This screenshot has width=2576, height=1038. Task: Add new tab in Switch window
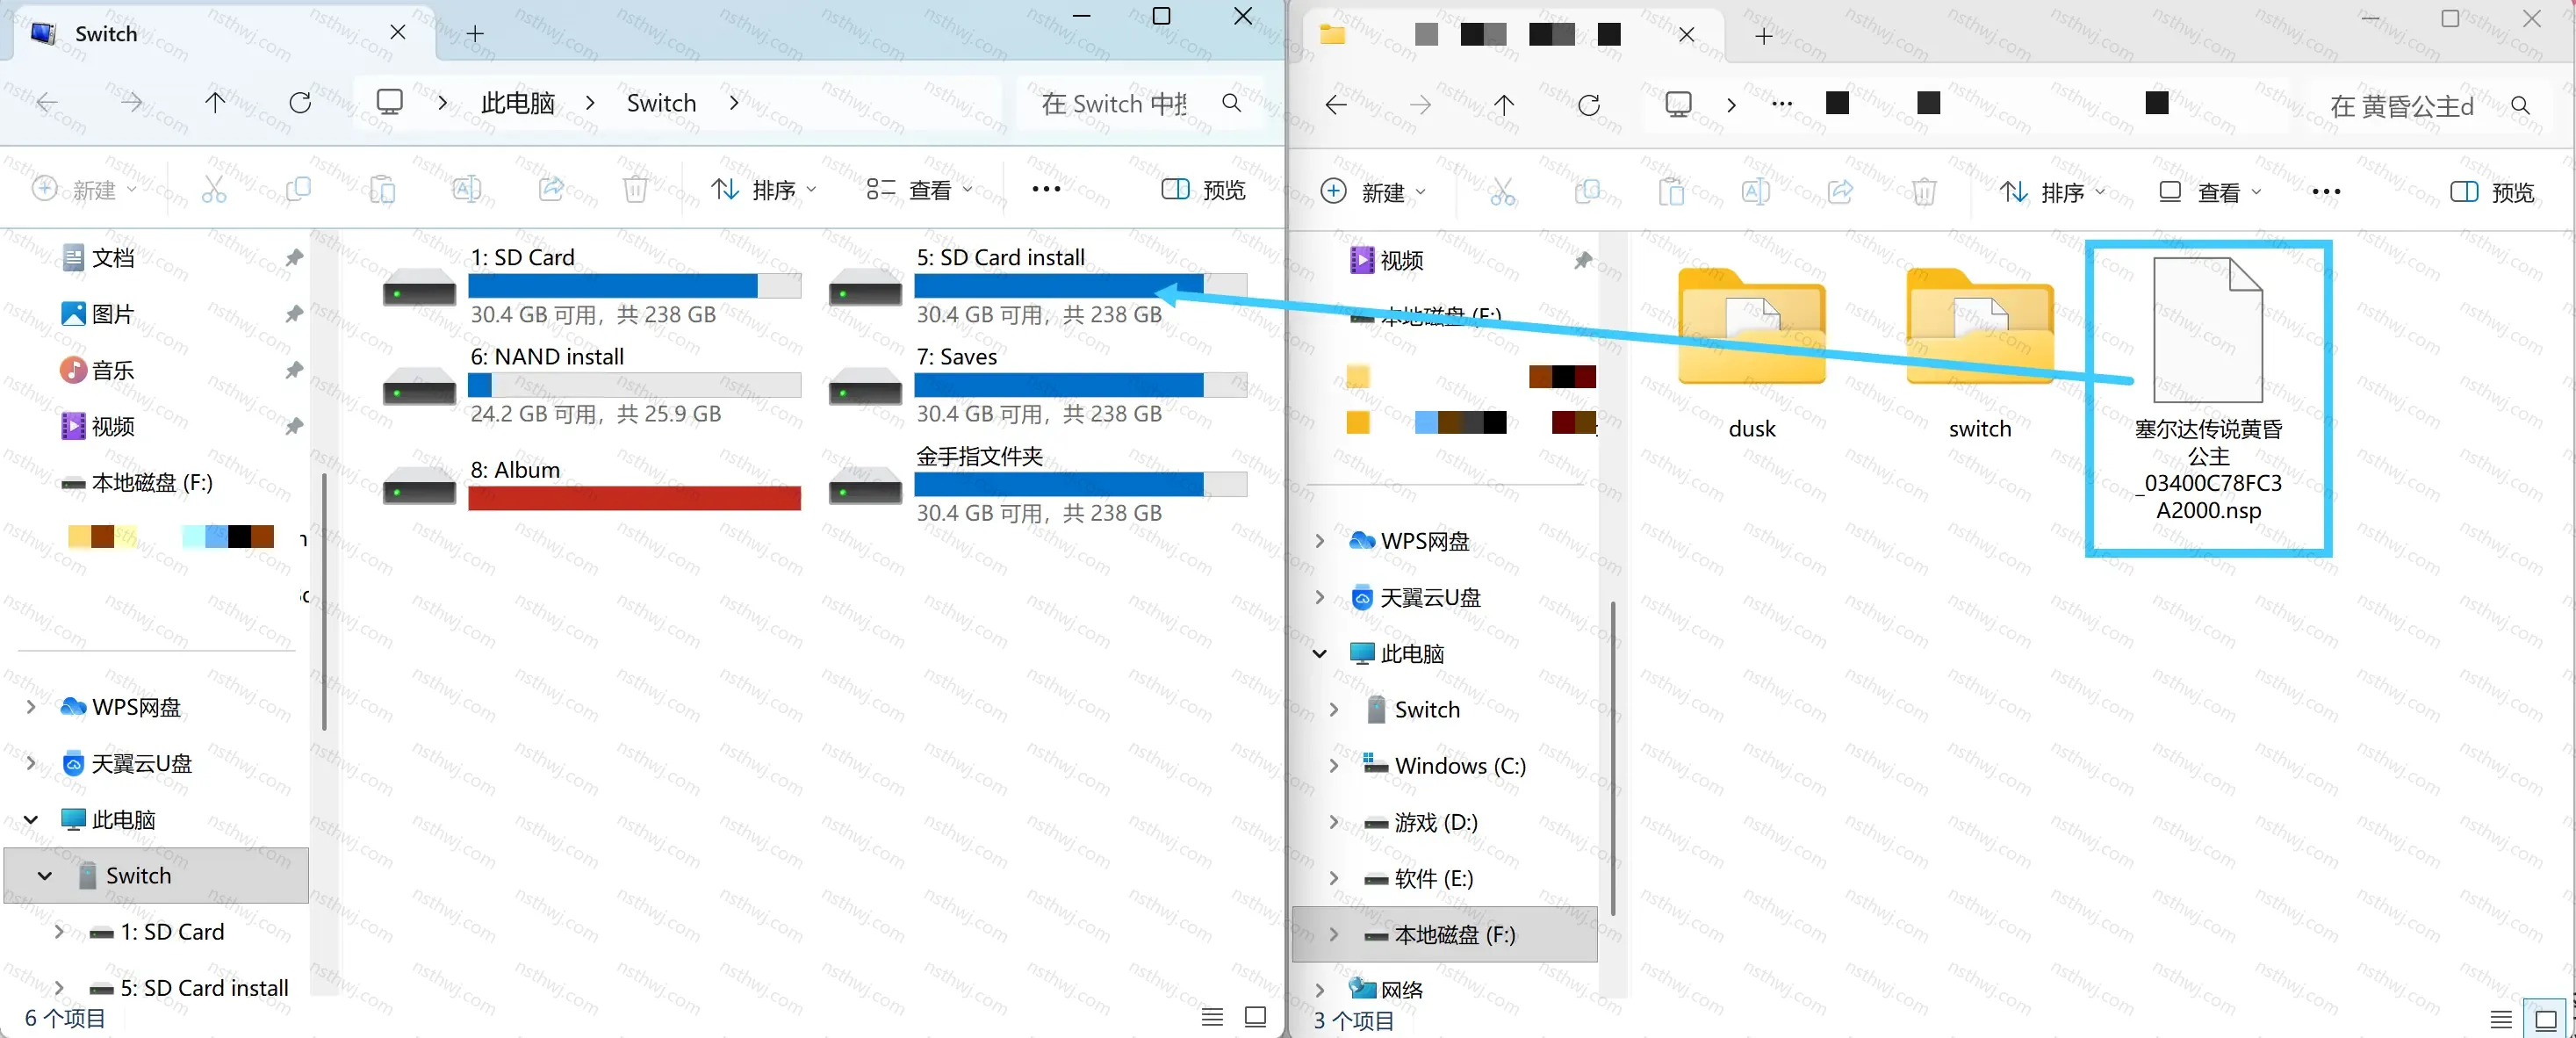click(475, 34)
